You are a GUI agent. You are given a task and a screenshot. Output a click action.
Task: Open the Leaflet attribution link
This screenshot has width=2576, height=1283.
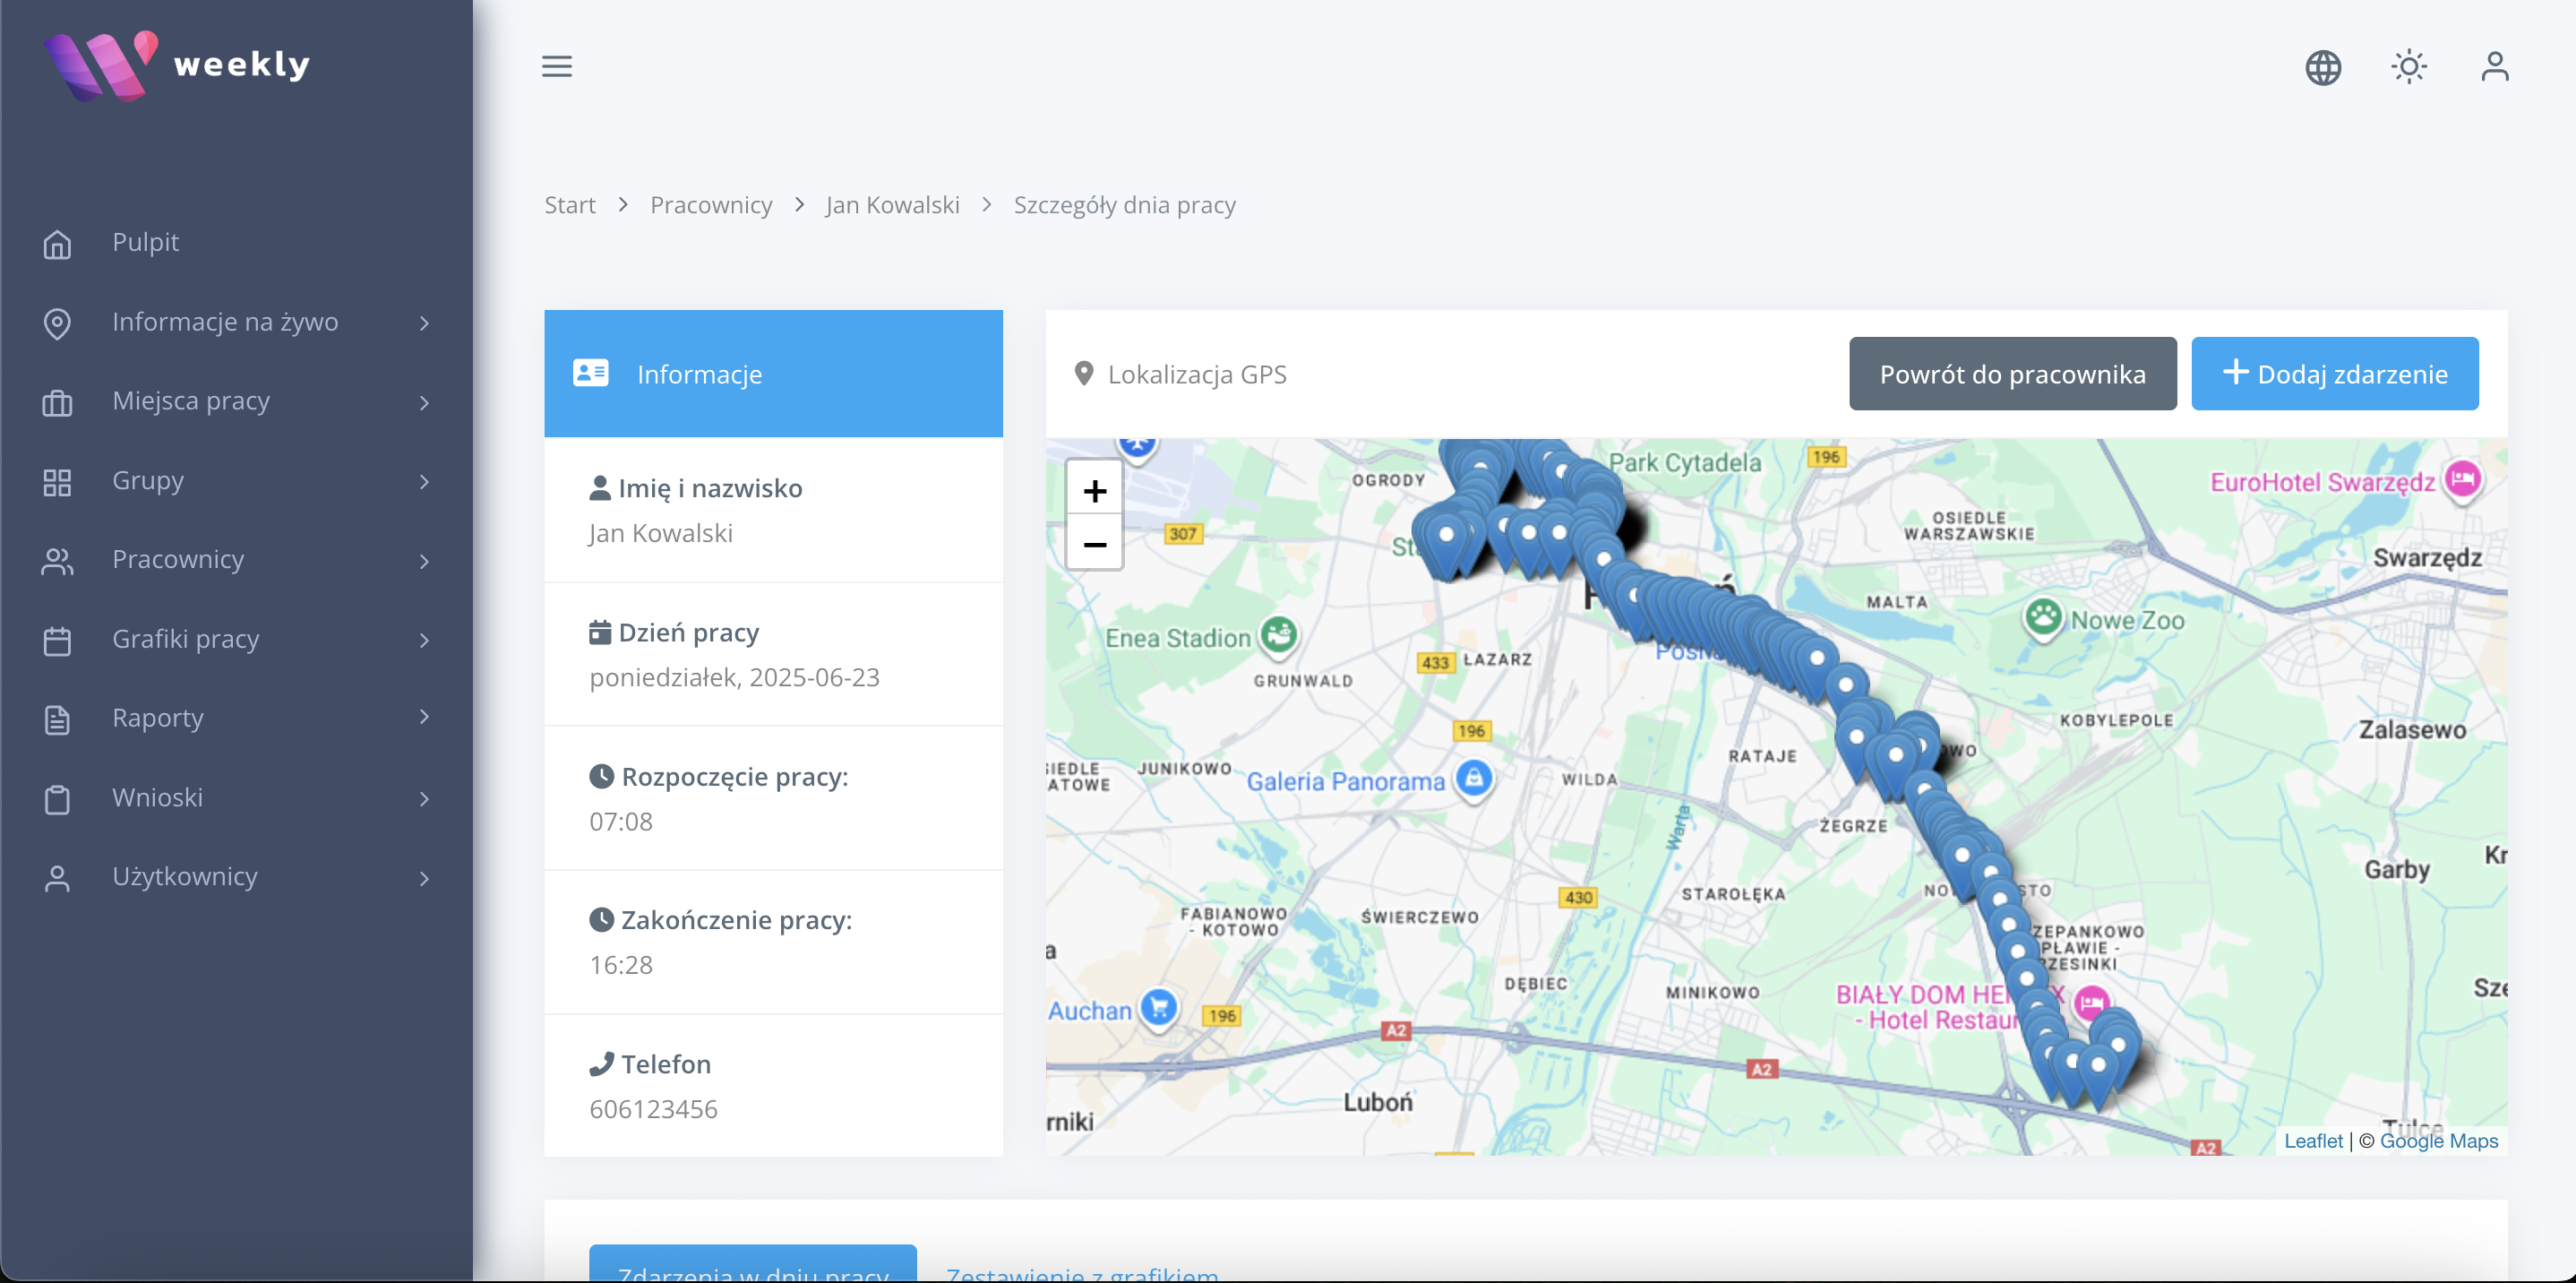pyautogui.click(x=2311, y=1141)
